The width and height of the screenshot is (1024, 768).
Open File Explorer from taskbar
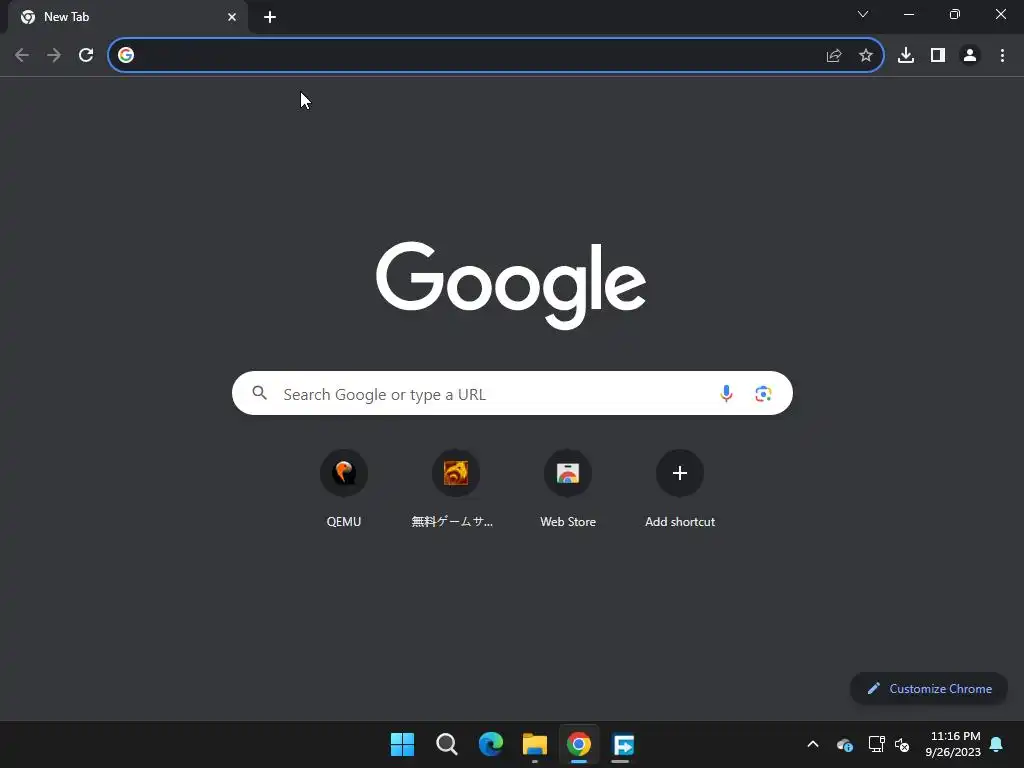[535, 744]
